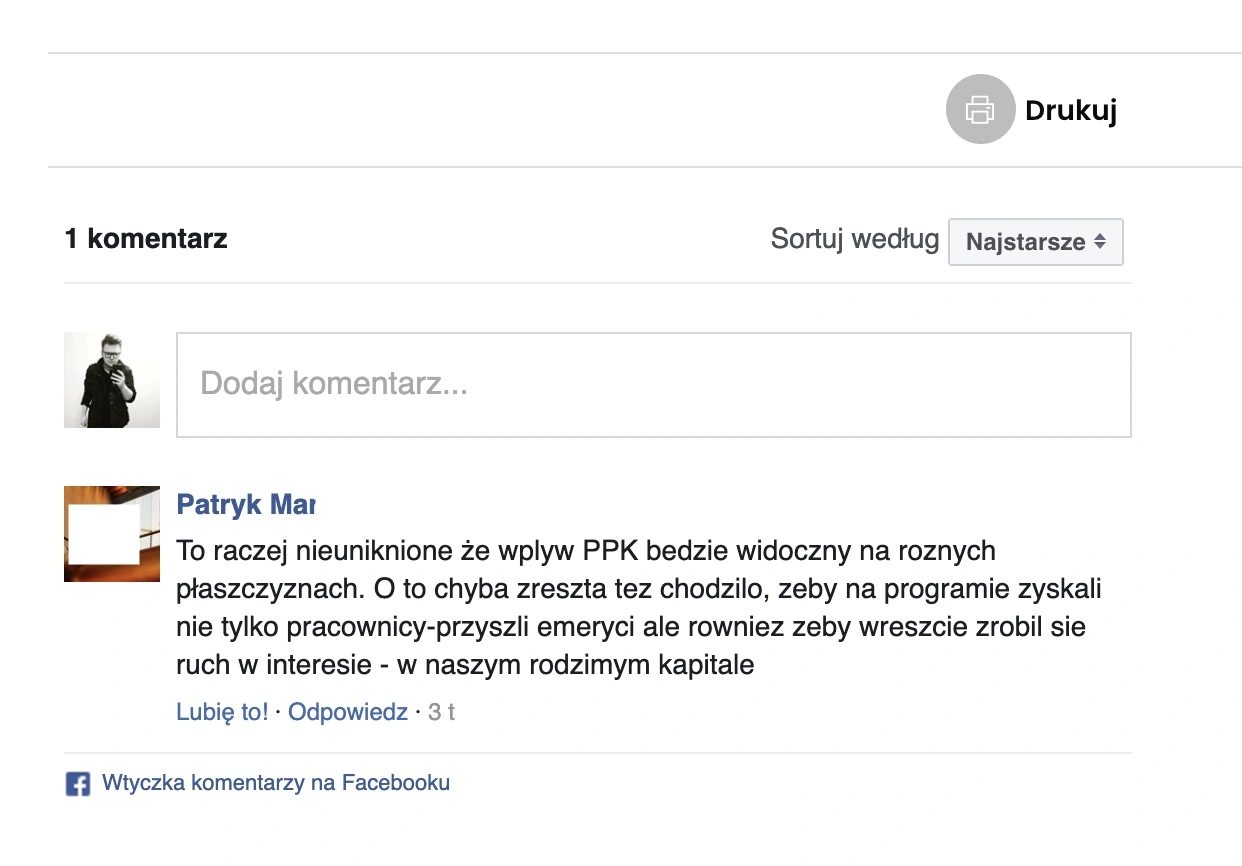This screenshot has width=1242, height=866.
Task: Reply using the Odpowiedz link
Action: click(x=348, y=712)
